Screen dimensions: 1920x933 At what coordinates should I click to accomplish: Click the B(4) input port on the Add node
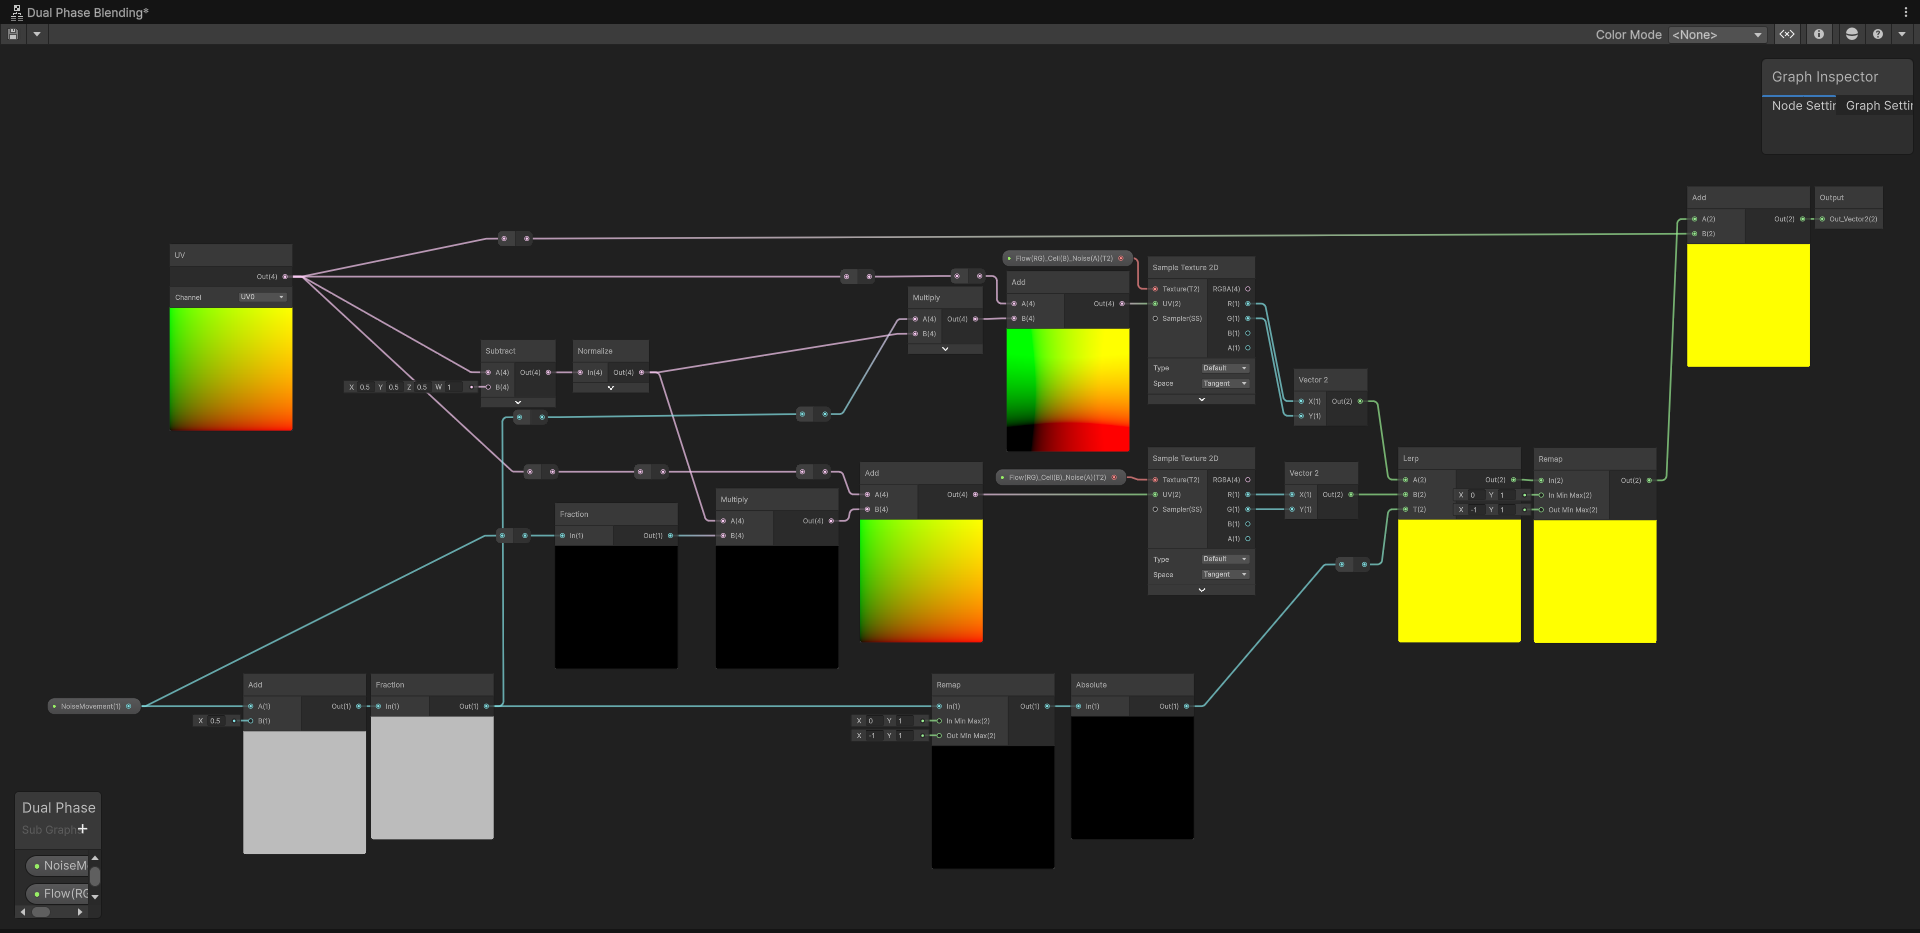tap(1016, 318)
